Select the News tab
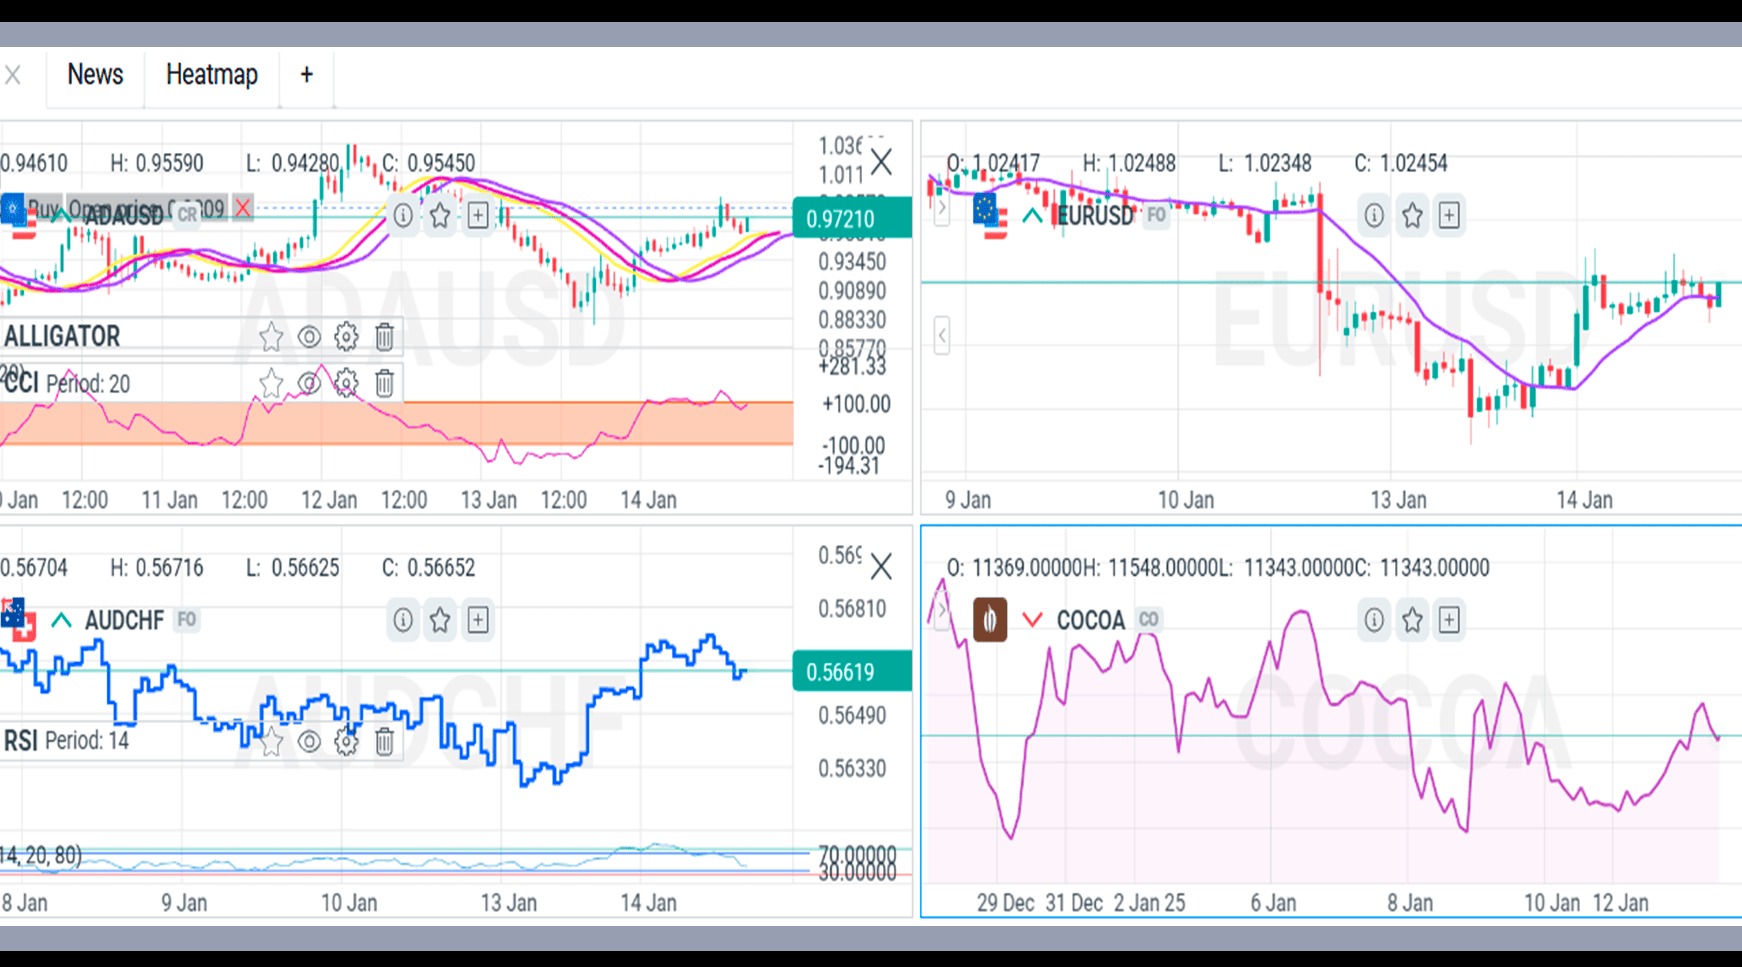The height and width of the screenshot is (967, 1742). click(x=95, y=75)
